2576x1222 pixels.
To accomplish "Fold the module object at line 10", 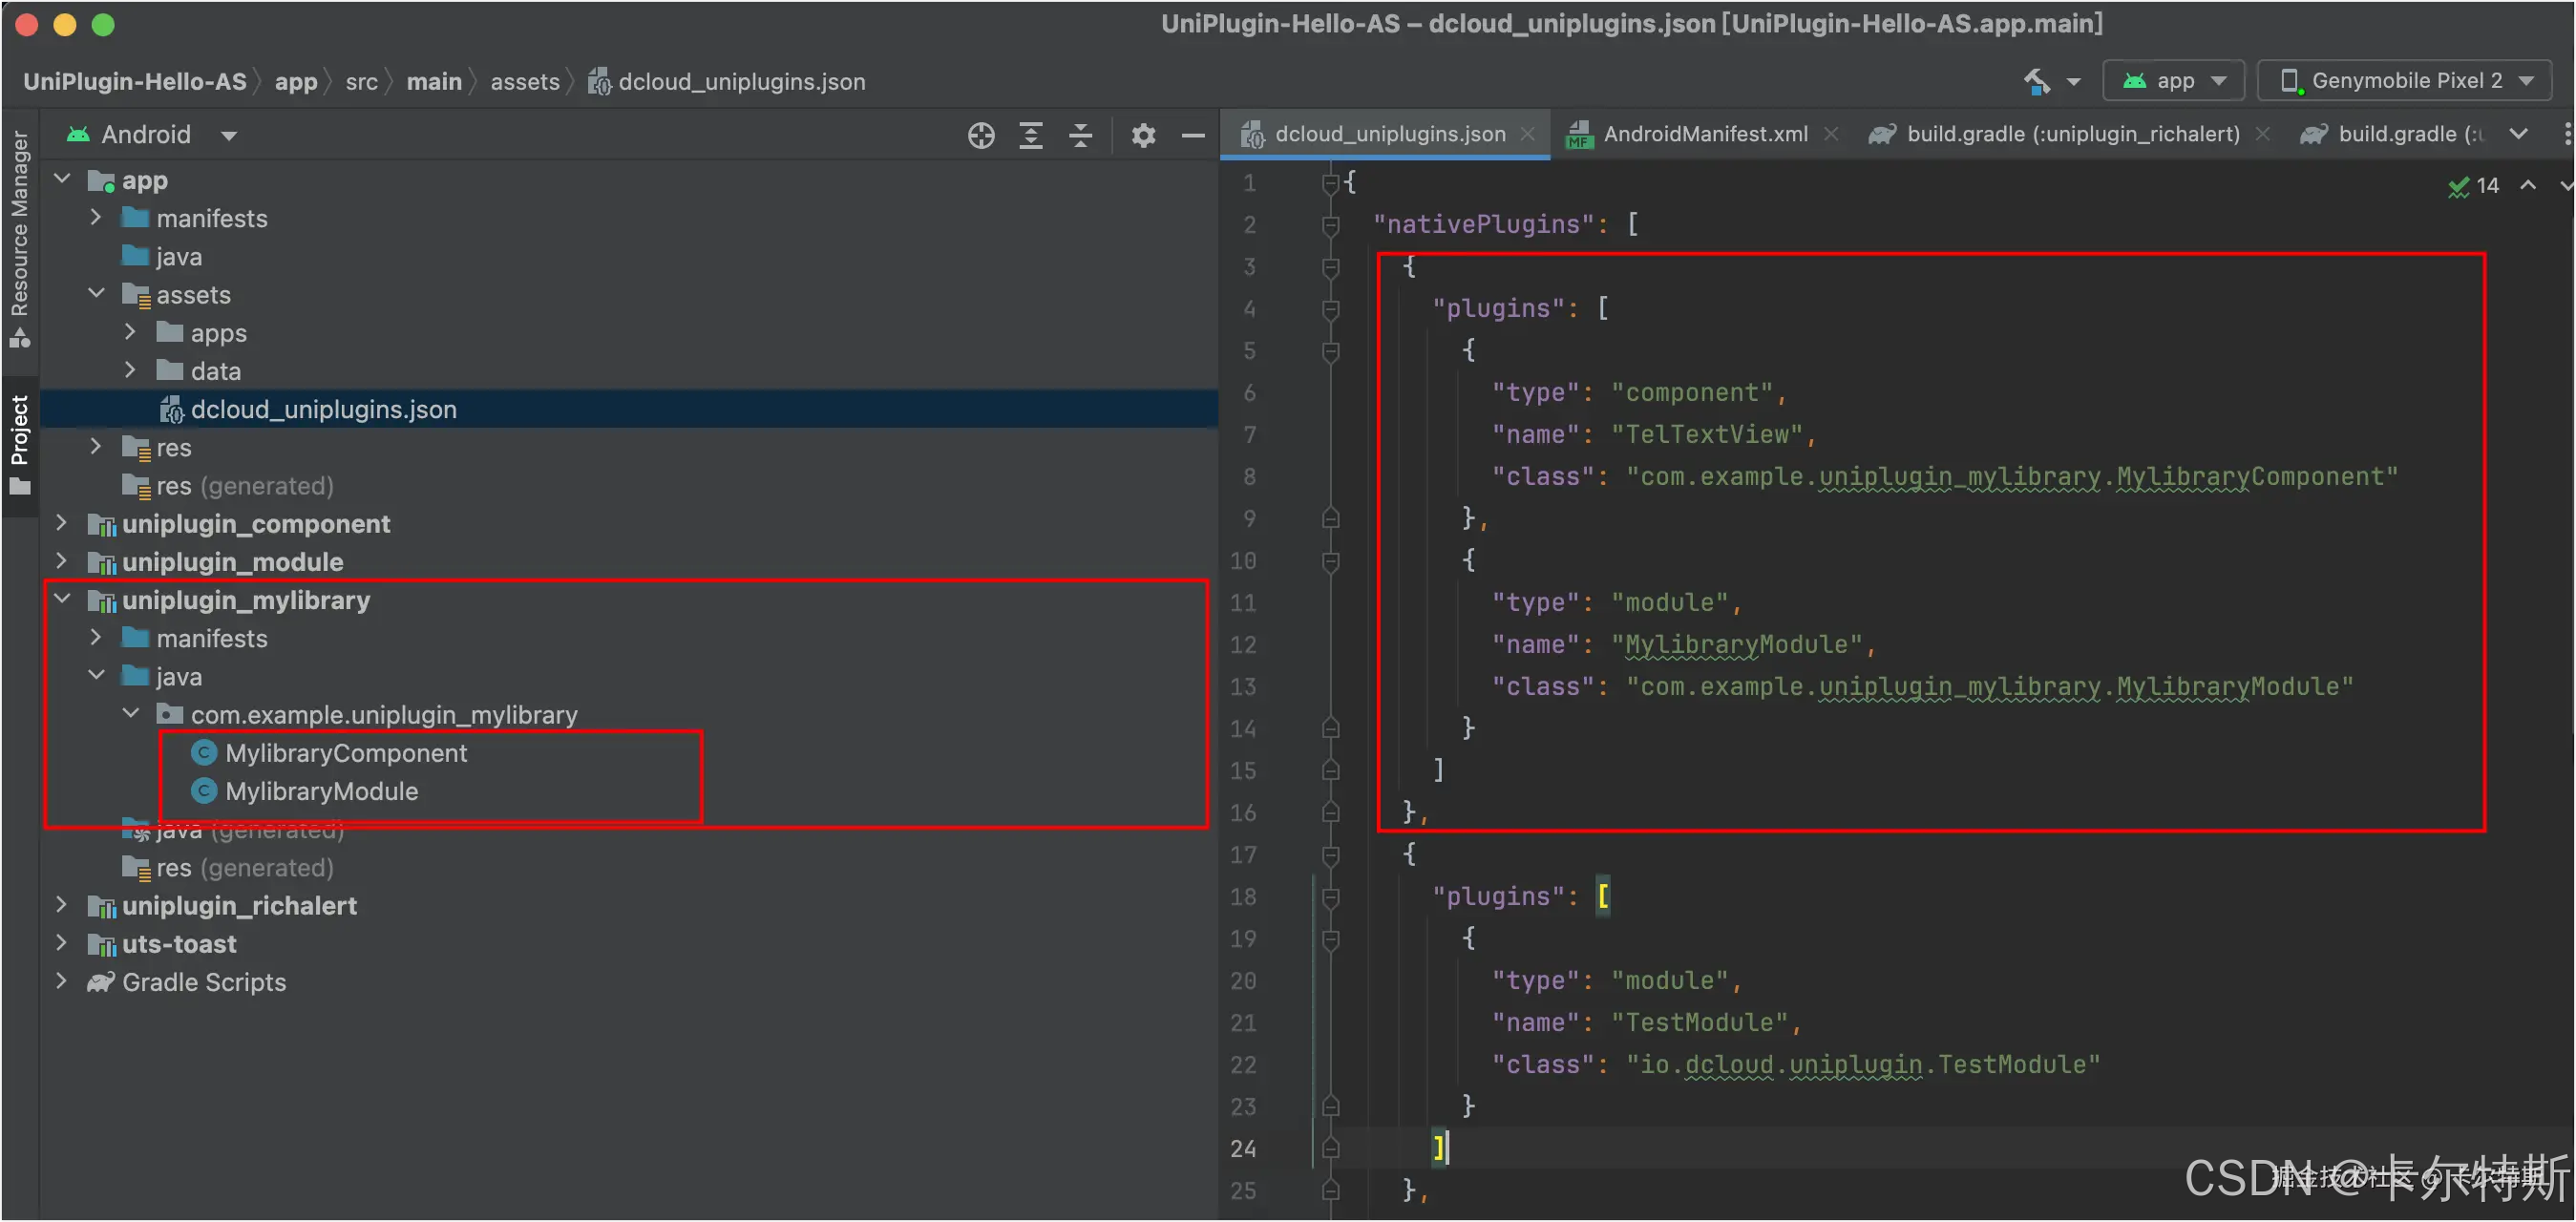I will [1330, 561].
